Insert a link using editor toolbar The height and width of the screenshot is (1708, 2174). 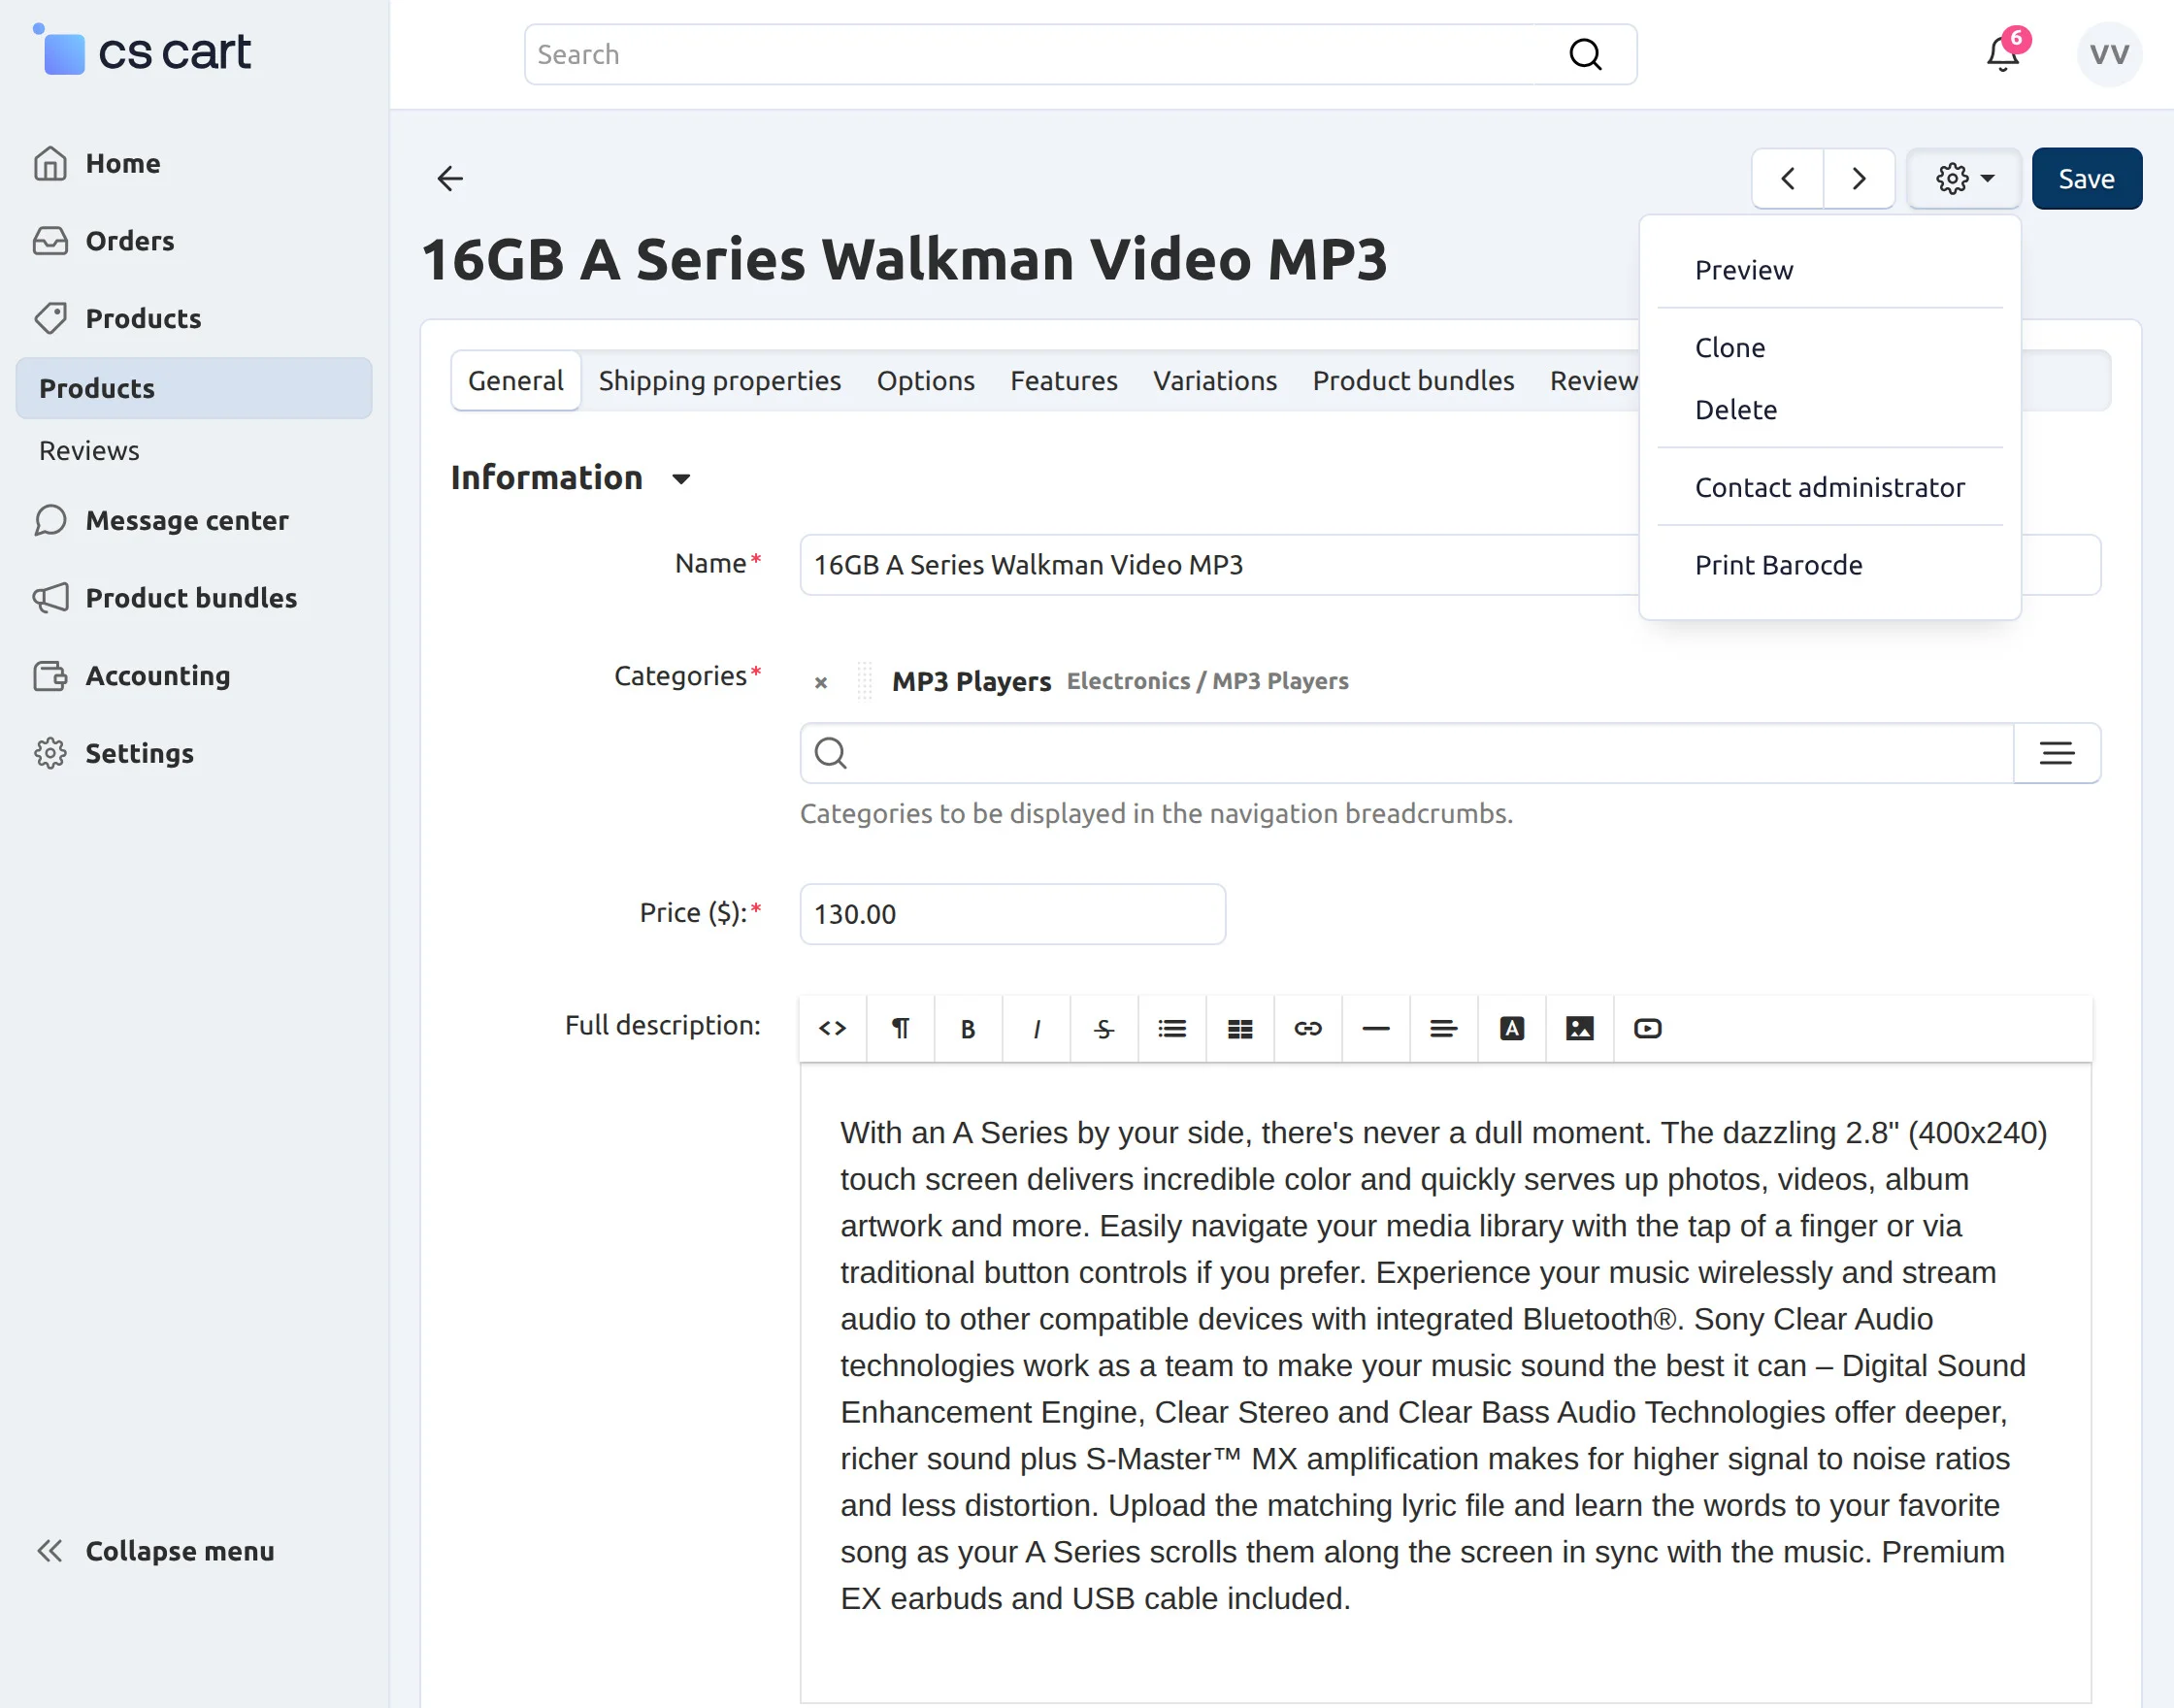point(1307,1028)
